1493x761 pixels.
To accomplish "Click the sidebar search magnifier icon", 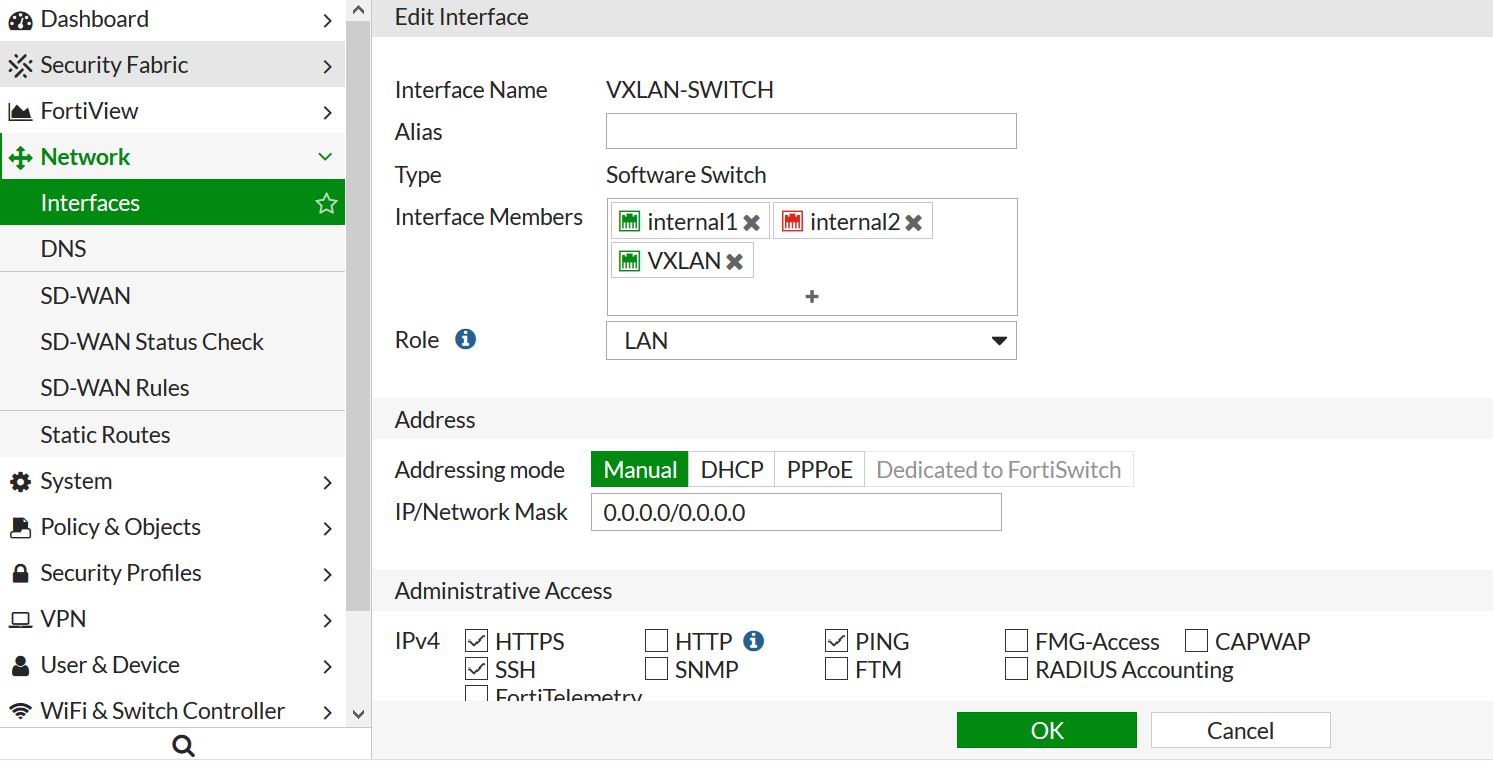I will pyautogui.click(x=184, y=746).
